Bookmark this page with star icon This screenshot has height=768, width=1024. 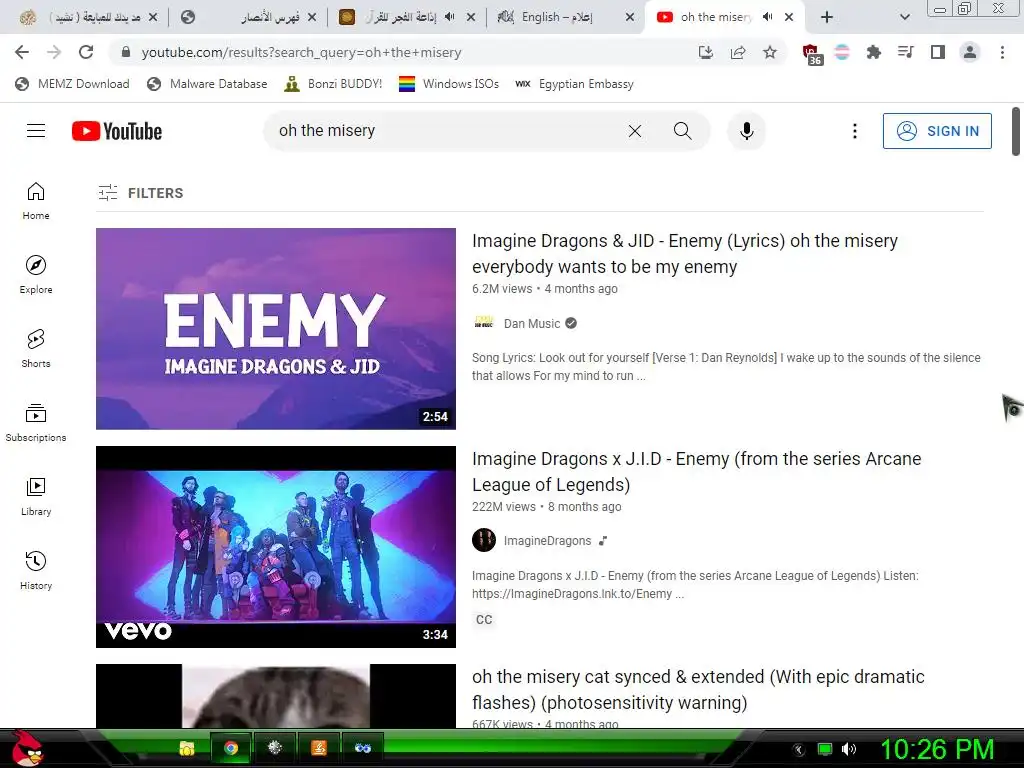[770, 52]
